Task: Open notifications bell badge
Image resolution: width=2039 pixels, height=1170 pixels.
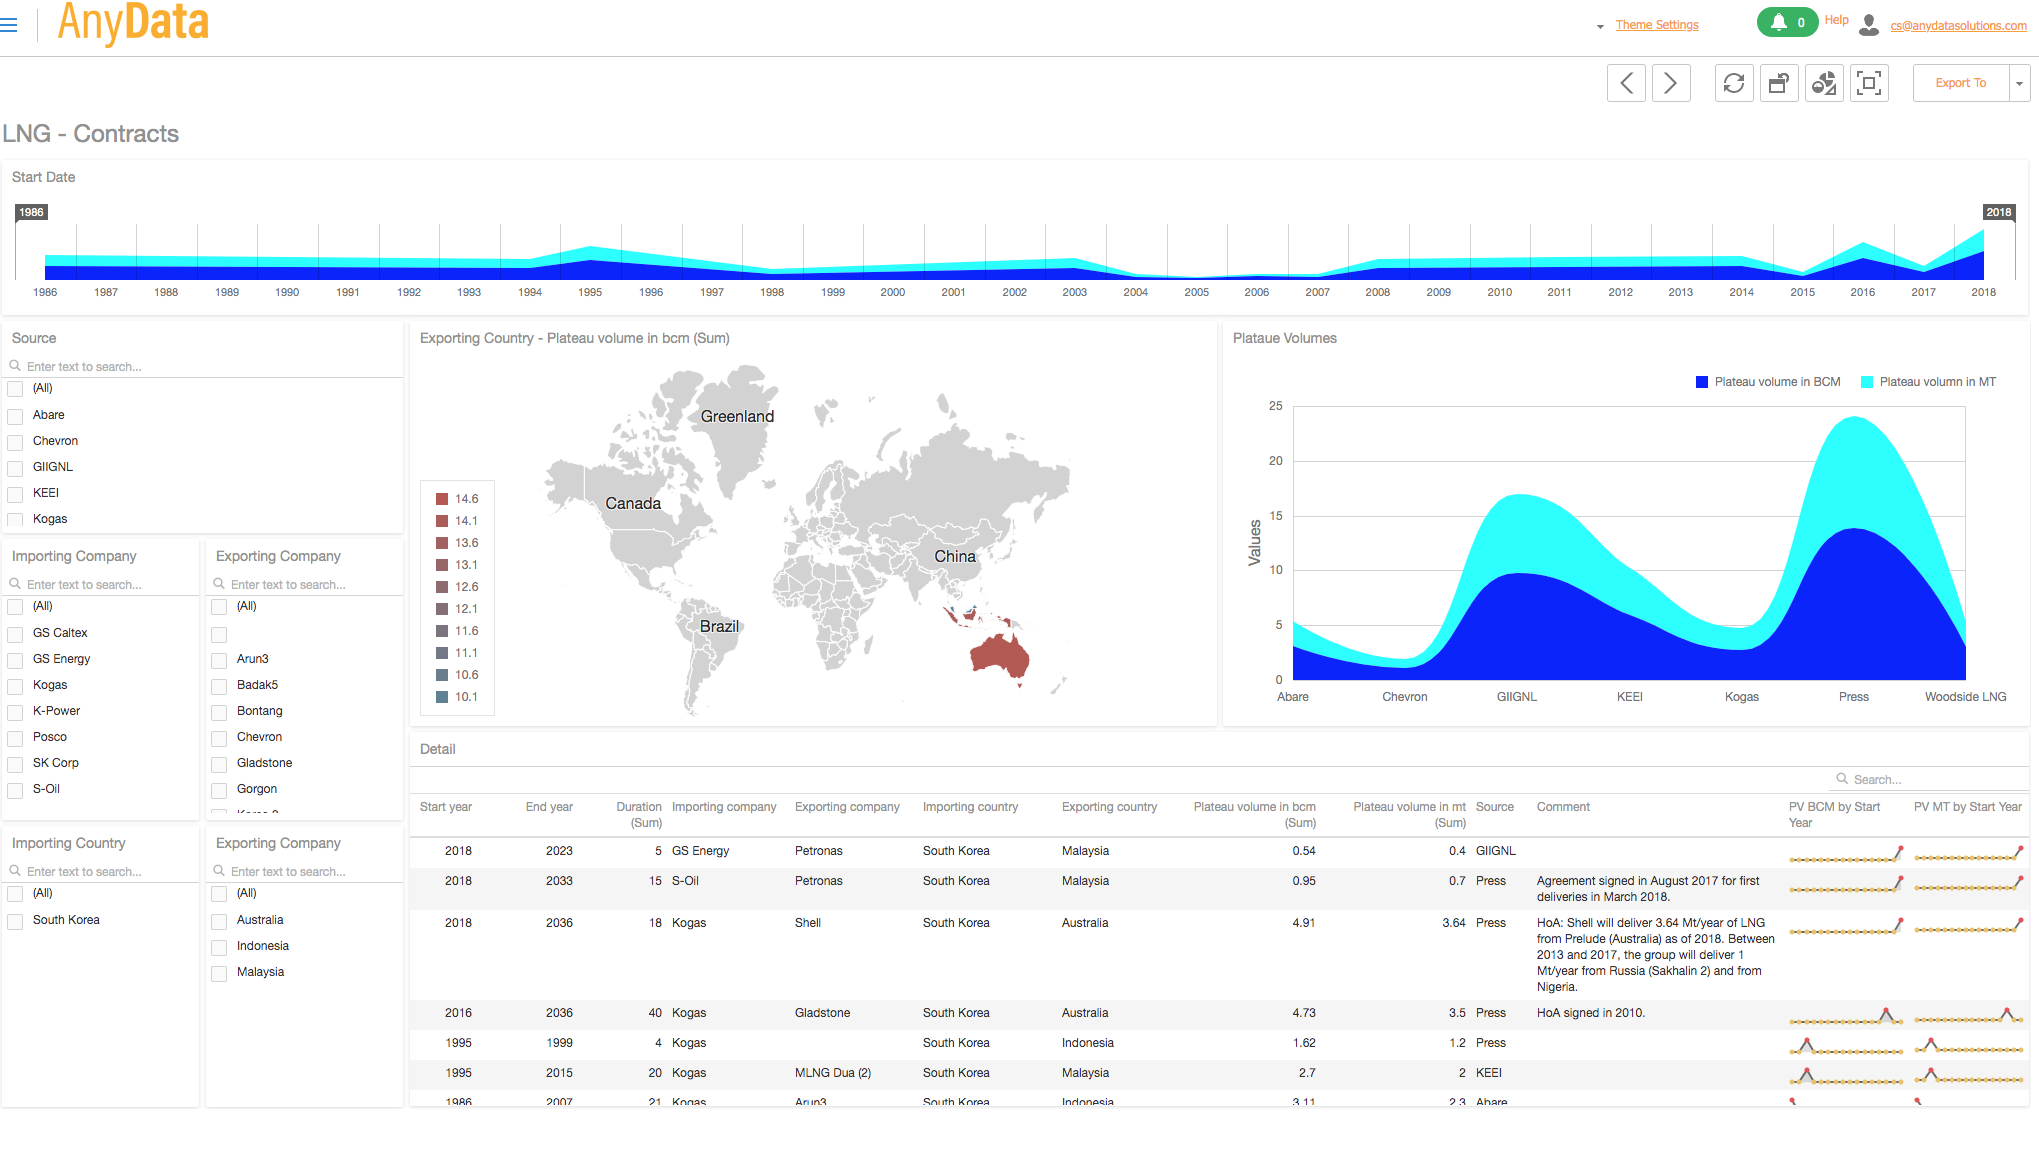Action: 1787,22
